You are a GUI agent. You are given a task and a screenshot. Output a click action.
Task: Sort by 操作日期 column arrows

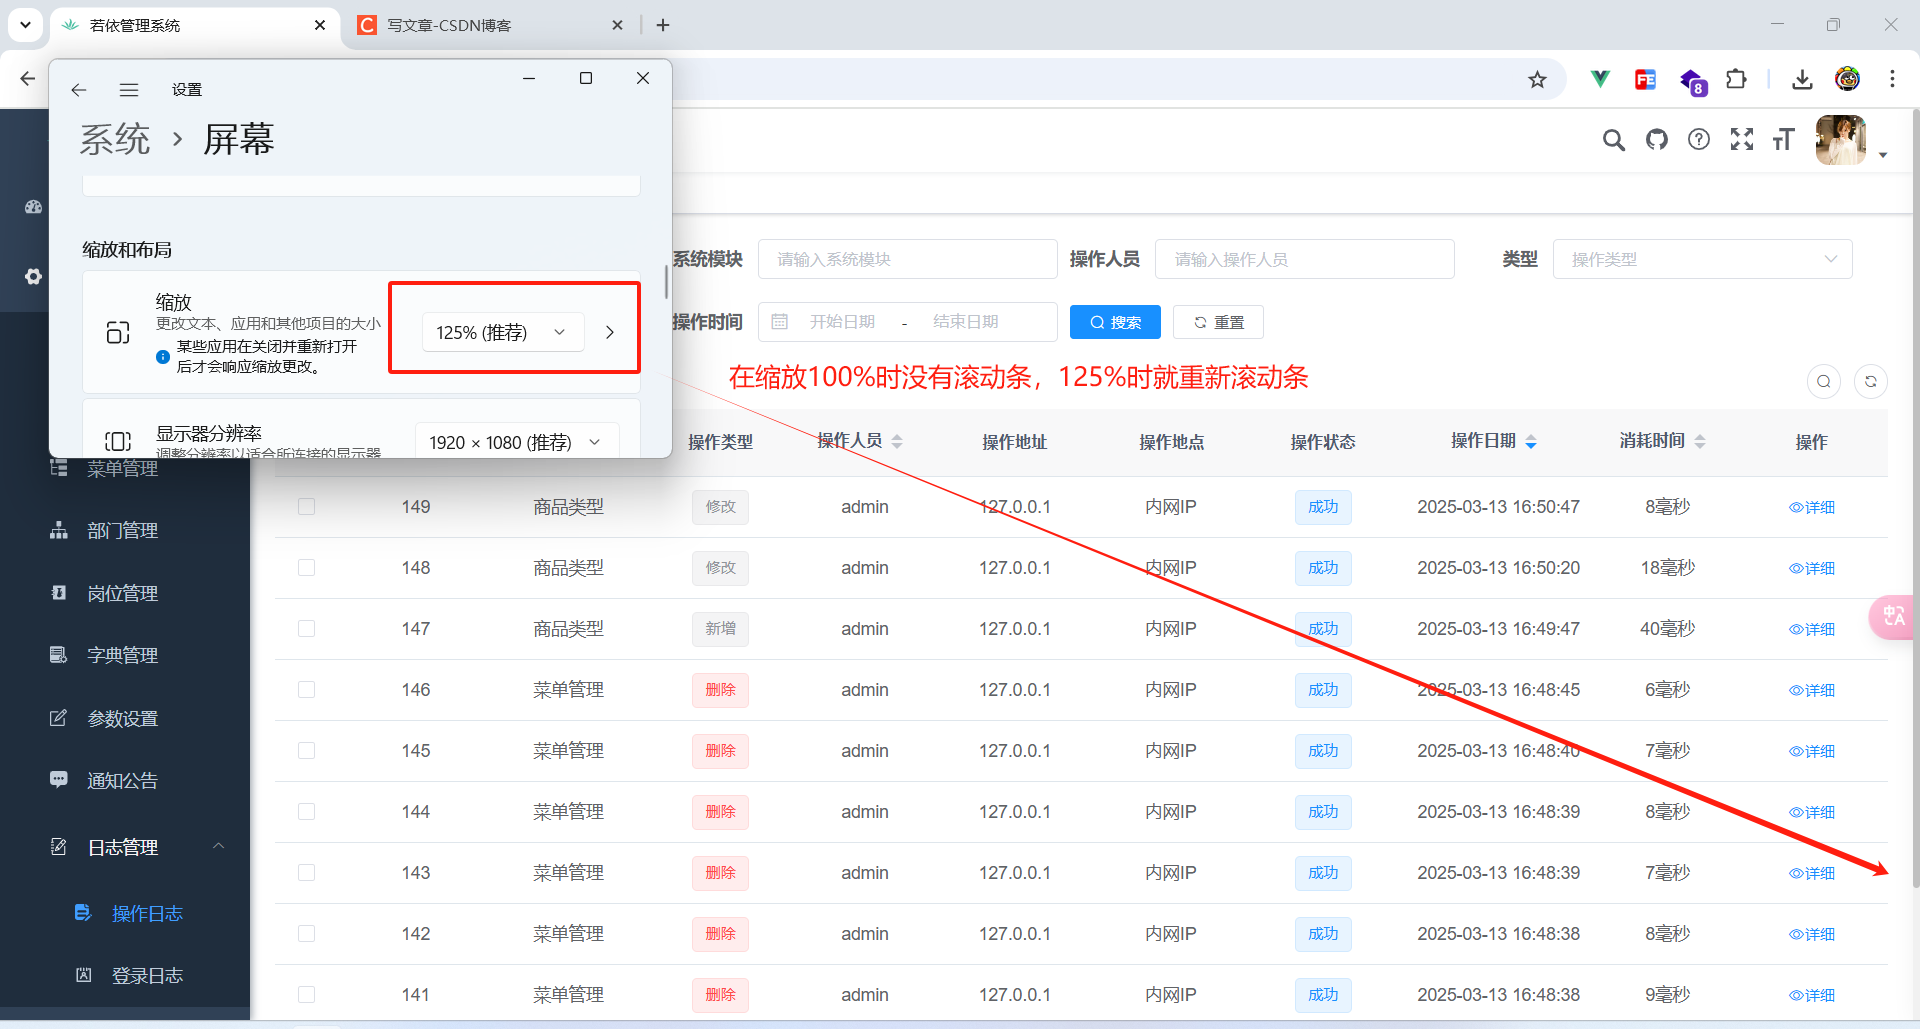pyautogui.click(x=1531, y=441)
